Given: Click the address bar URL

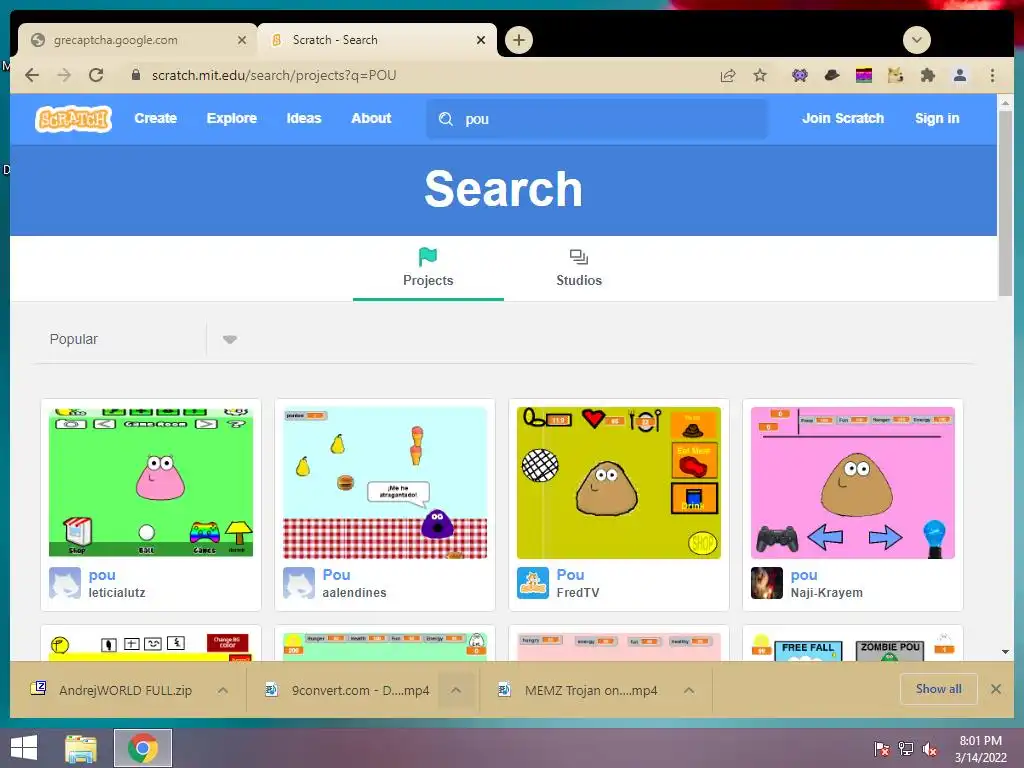Looking at the screenshot, I should pos(274,75).
